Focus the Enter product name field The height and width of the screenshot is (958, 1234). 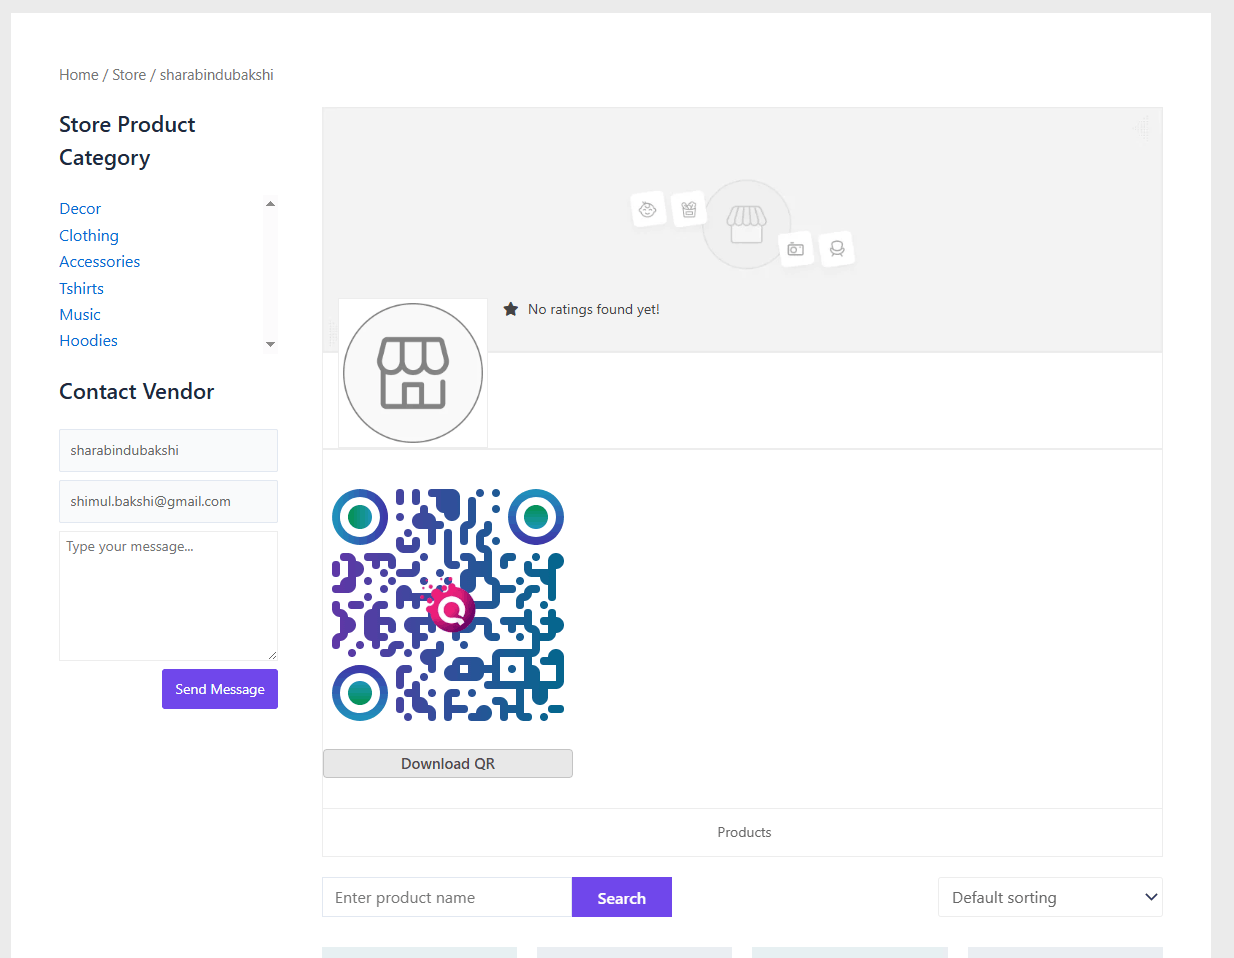point(446,898)
